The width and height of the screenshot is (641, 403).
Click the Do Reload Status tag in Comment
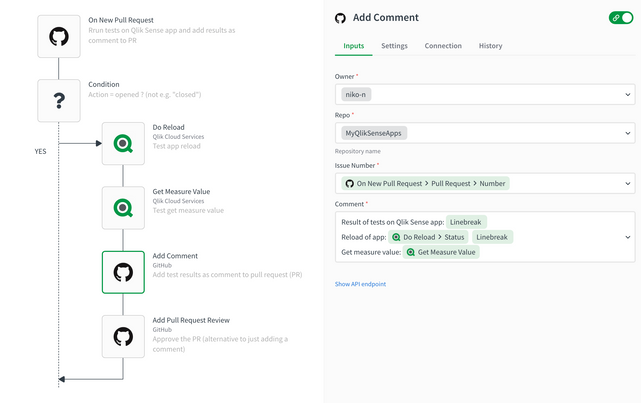pos(428,237)
